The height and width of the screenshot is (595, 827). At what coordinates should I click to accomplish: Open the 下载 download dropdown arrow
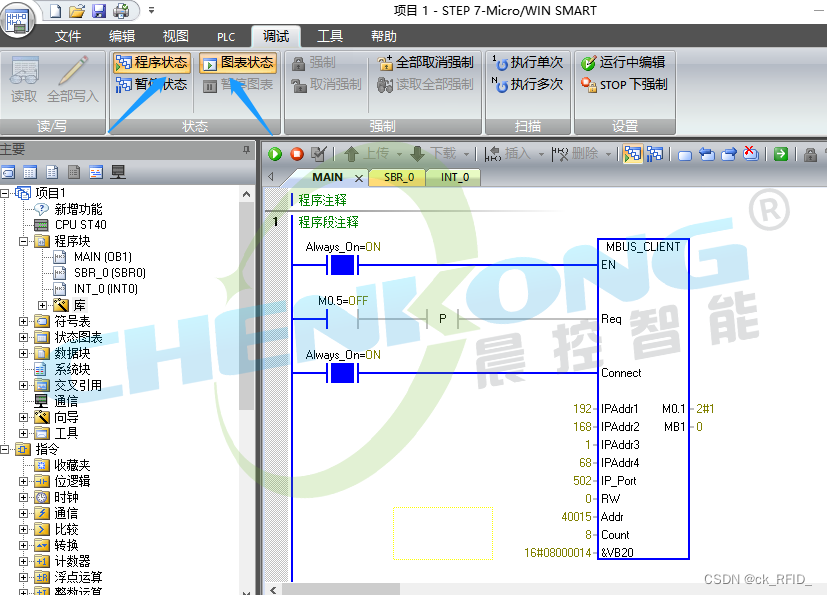(x=466, y=154)
